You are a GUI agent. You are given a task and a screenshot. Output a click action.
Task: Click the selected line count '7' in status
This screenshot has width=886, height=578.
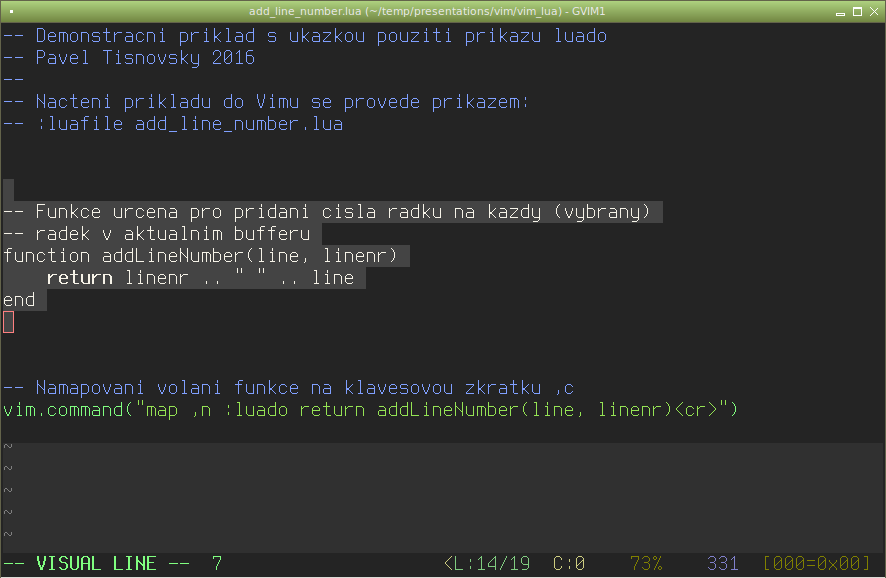point(218,564)
